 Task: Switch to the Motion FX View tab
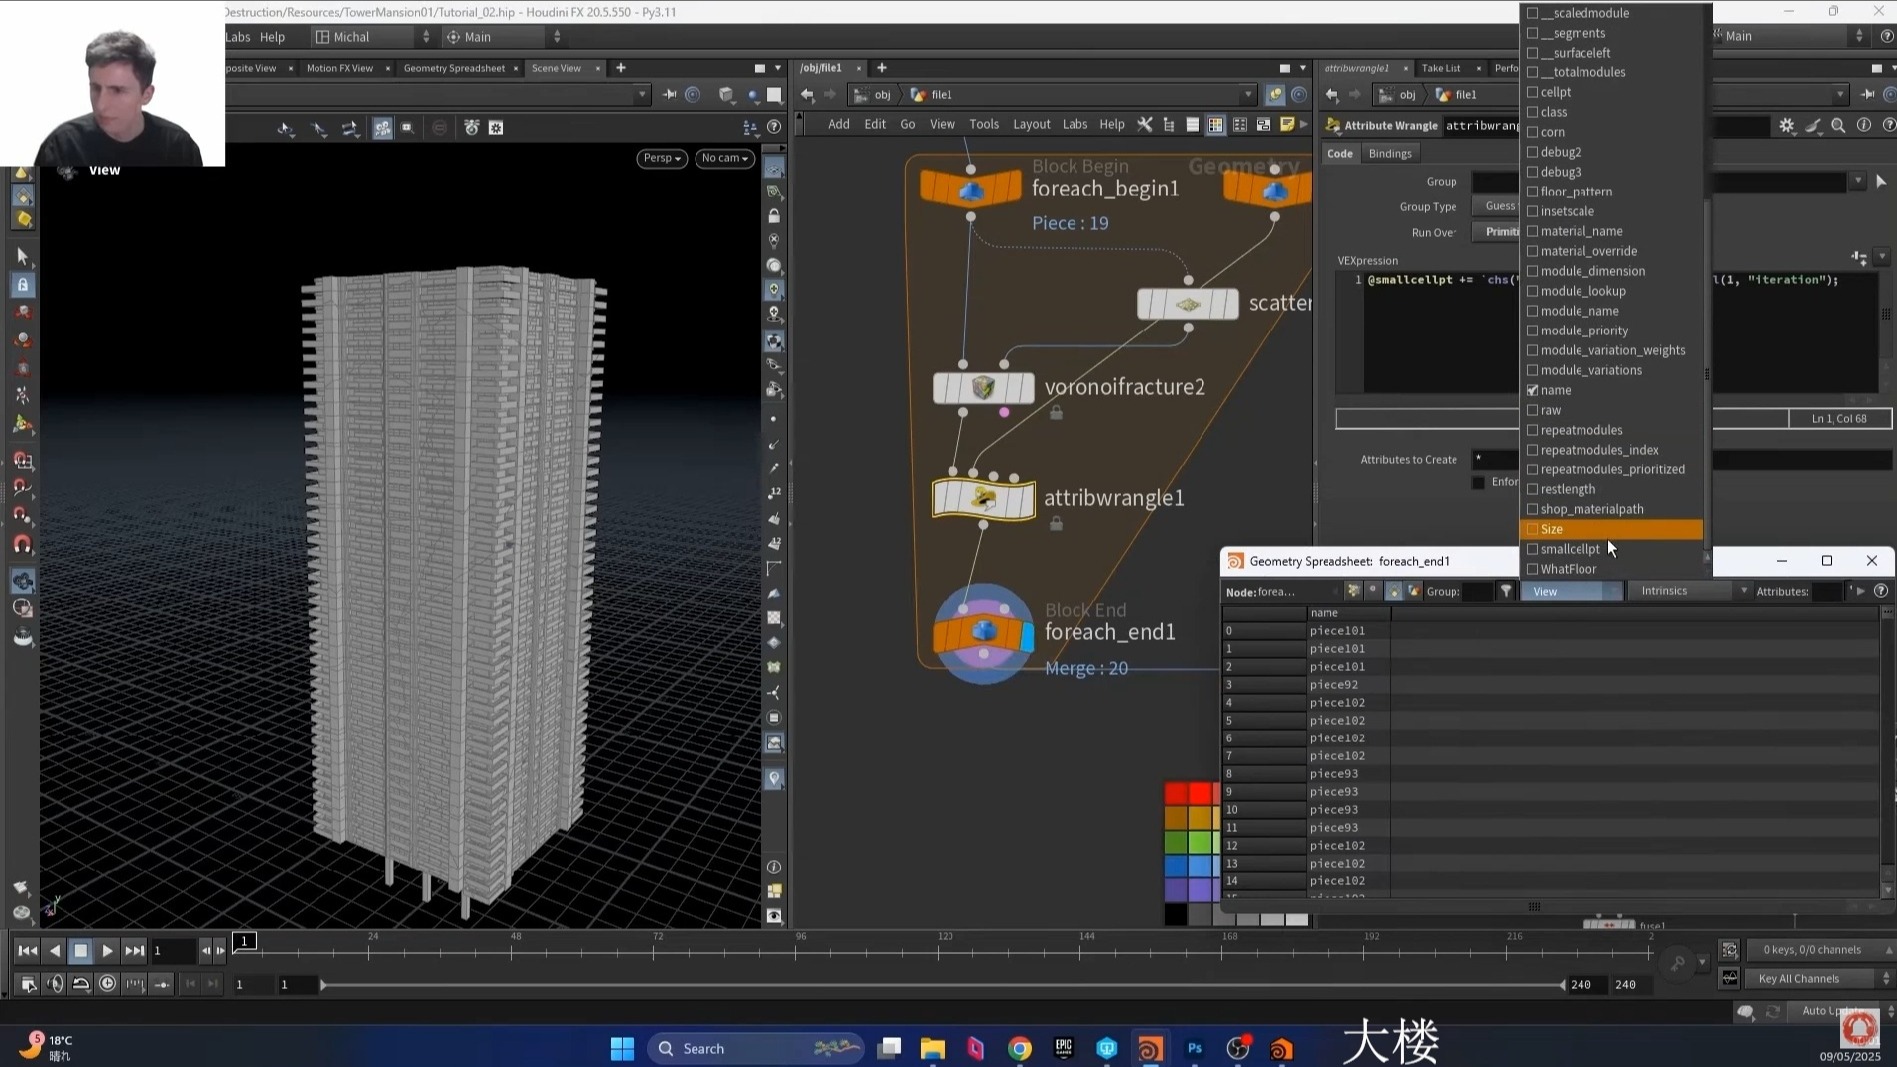339,68
